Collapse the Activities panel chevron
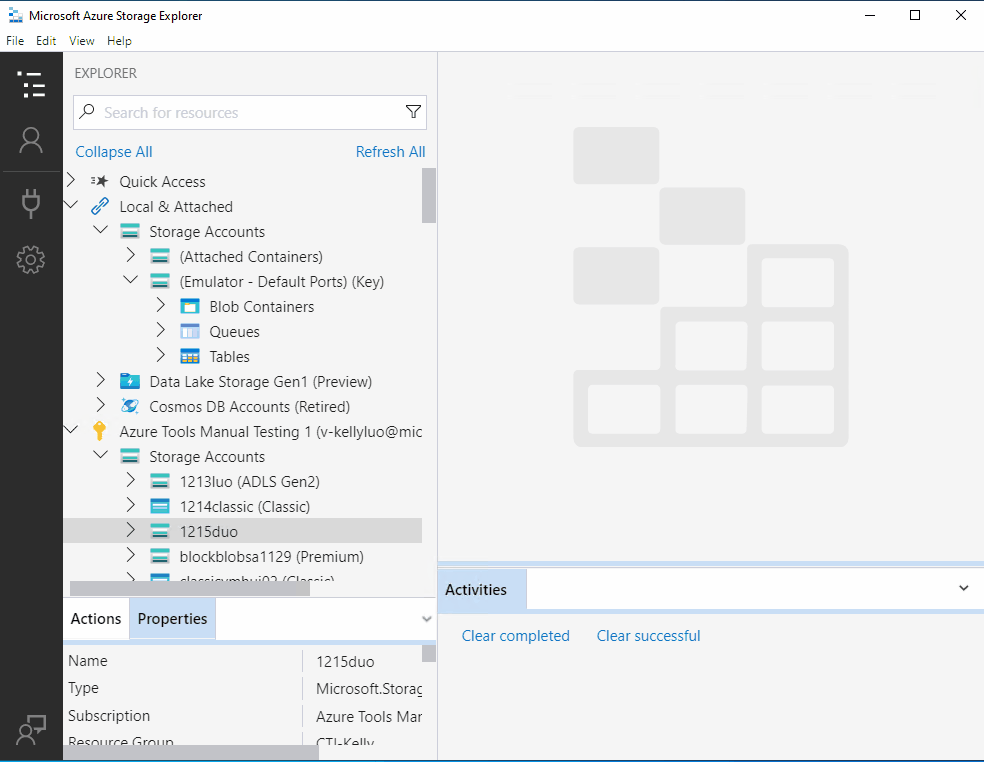 click(963, 588)
